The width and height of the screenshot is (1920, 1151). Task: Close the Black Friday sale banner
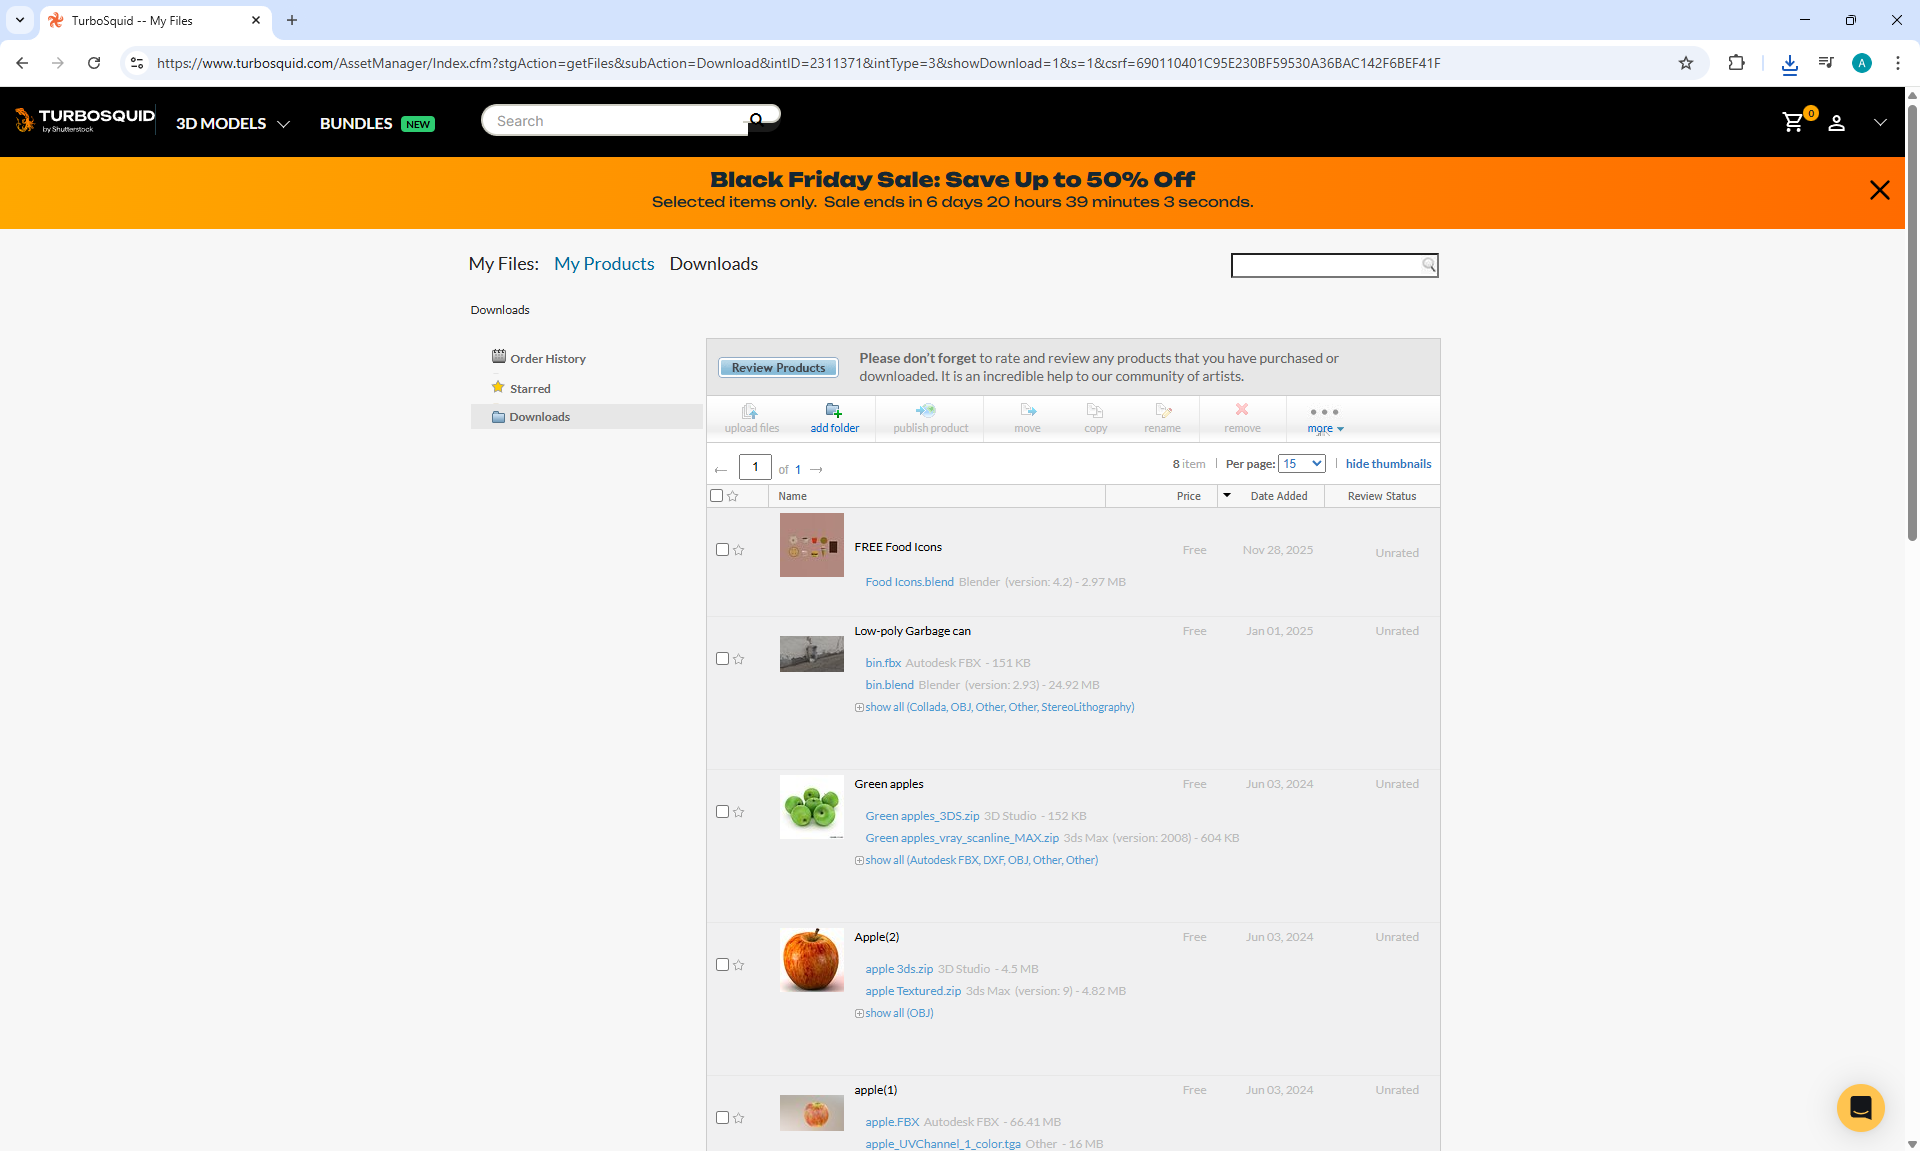point(1879,190)
